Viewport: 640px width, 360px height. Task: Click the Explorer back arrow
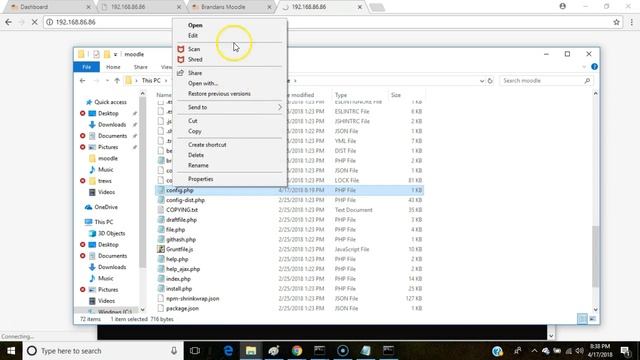(x=82, y=81)
